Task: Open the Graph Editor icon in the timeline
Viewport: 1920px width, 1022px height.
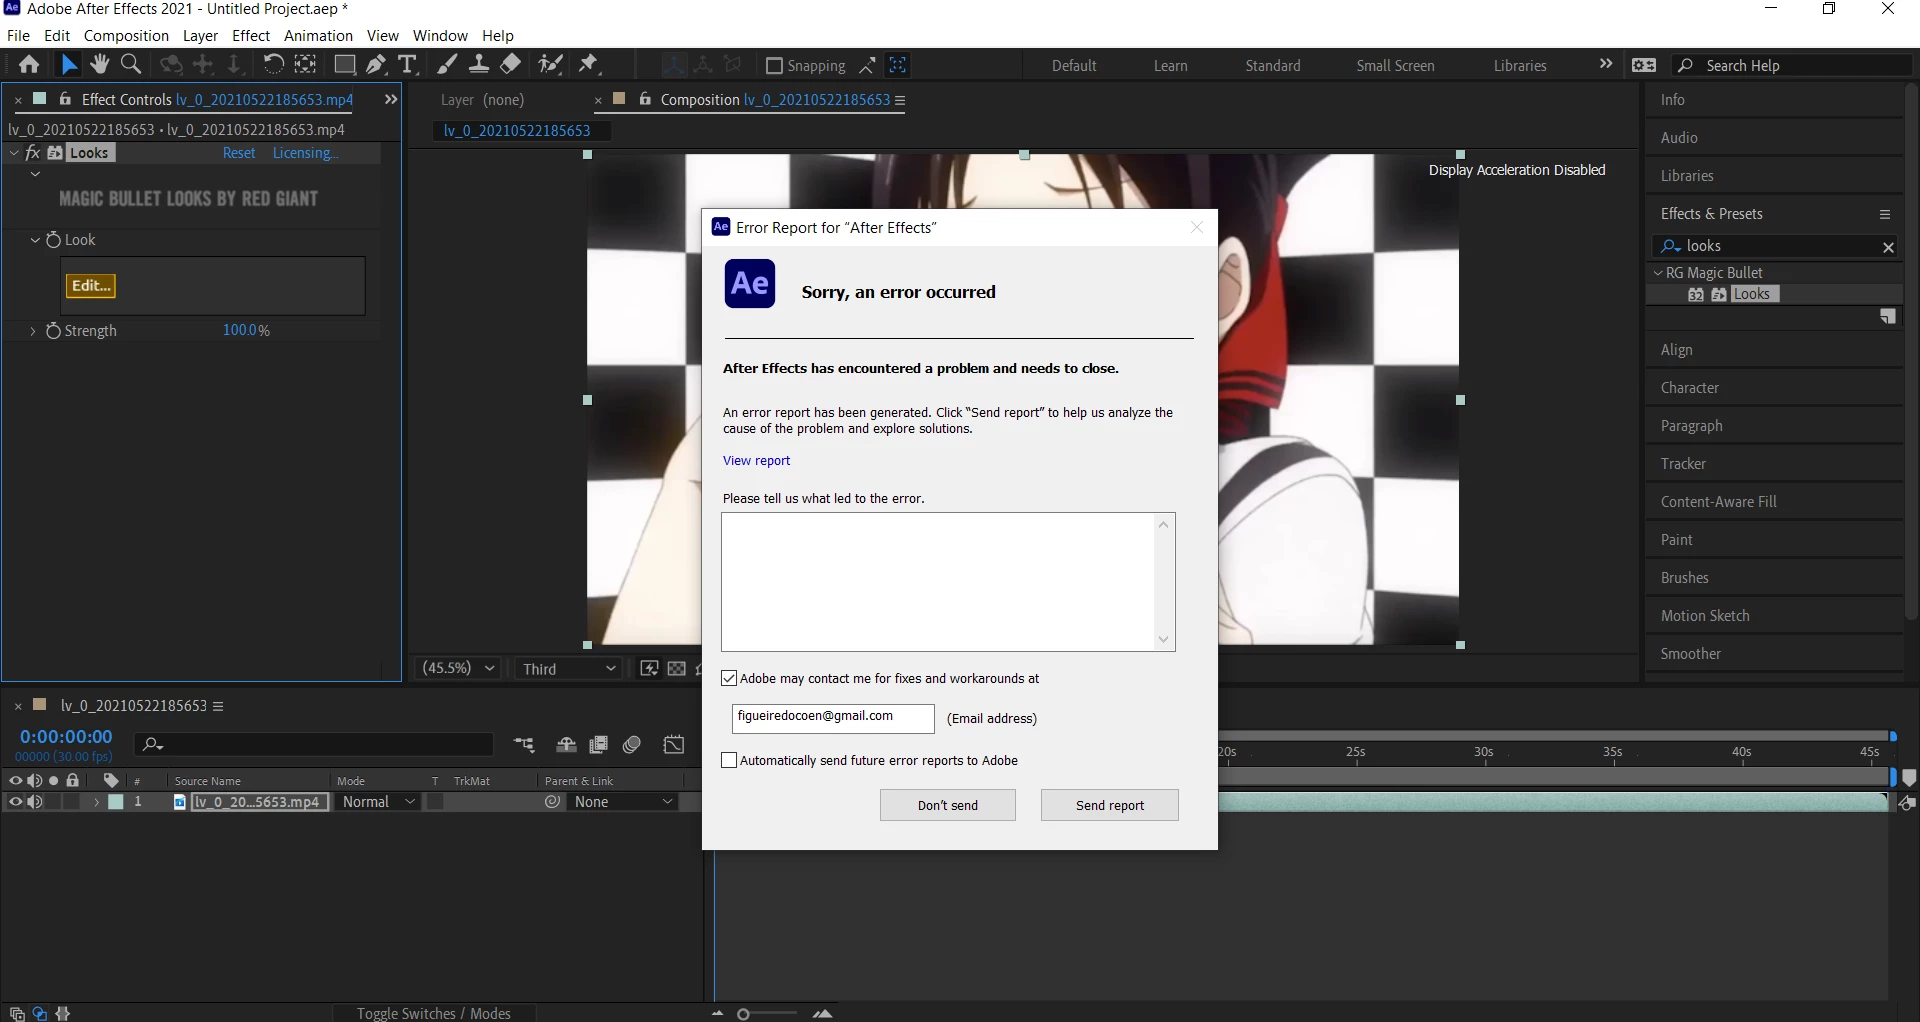Action: pyautogui.click(x=674, y=745)
